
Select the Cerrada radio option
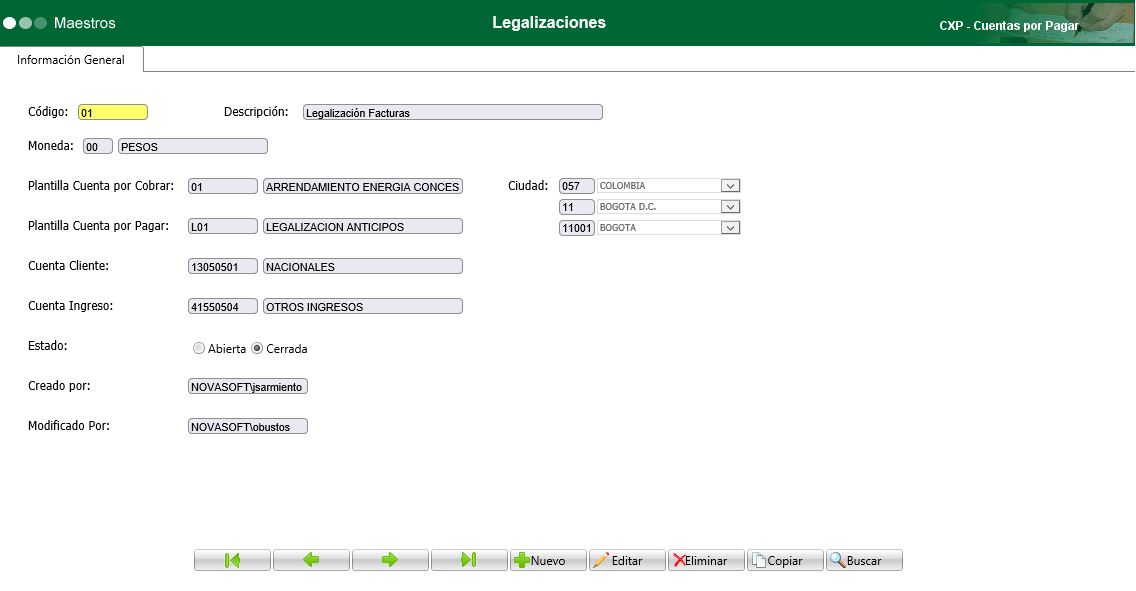pos(256,348)
